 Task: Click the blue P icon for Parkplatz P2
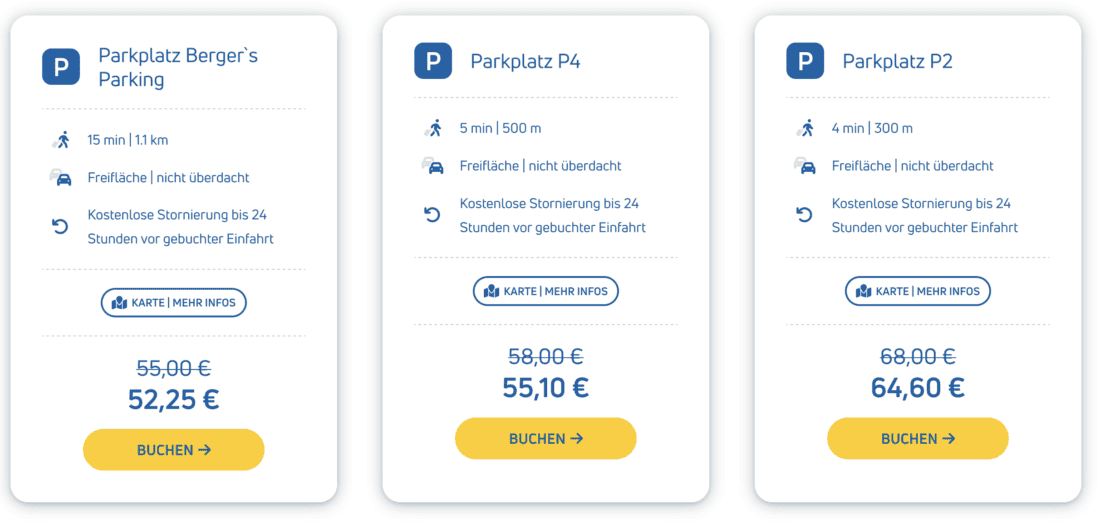[x=805, y=60]
